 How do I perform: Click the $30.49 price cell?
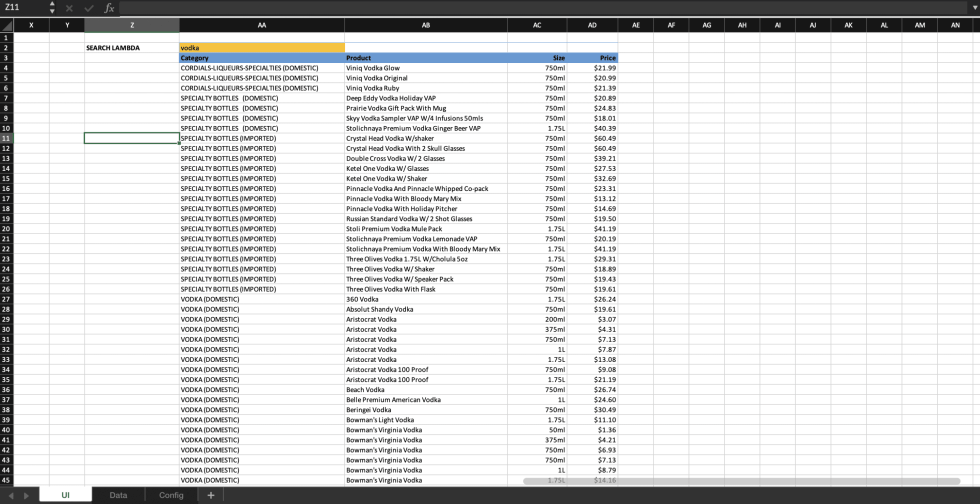[592, 410]
